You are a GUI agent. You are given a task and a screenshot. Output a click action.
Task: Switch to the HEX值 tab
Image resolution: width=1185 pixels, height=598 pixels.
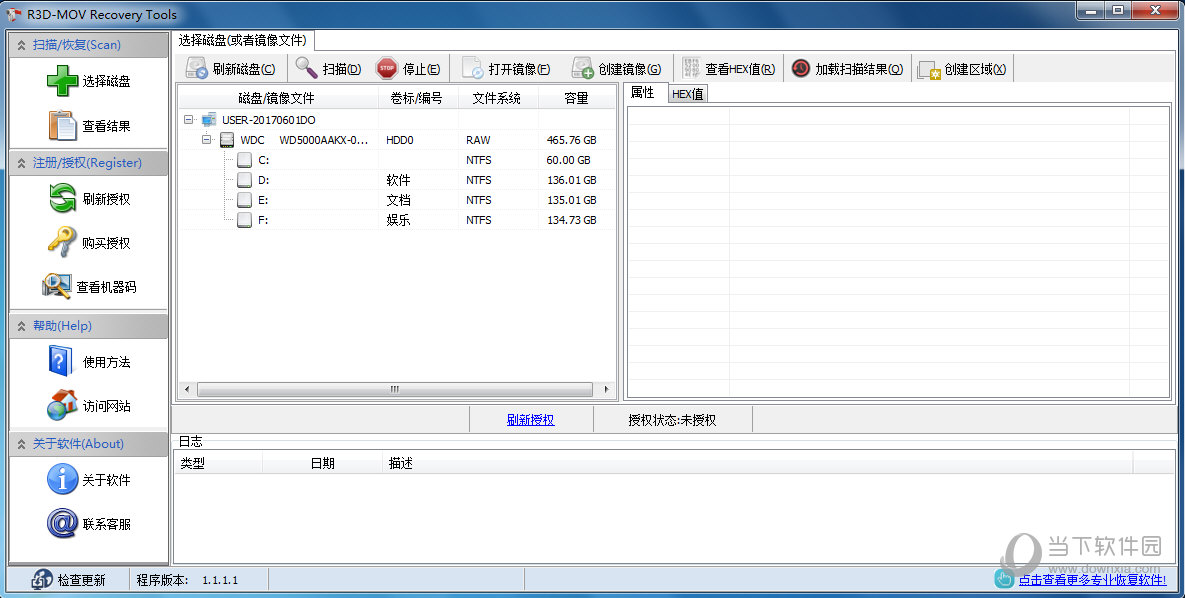pyautogui.click(x=688, y=94)
